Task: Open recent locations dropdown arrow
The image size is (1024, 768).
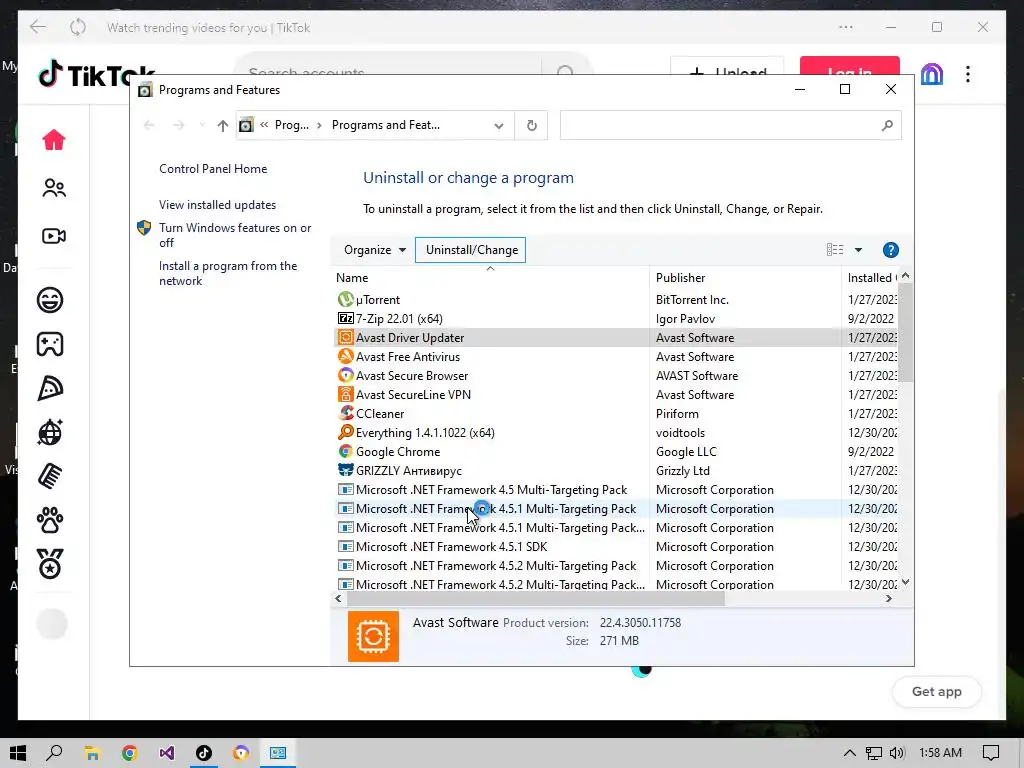Action: [x=202, y=125]
